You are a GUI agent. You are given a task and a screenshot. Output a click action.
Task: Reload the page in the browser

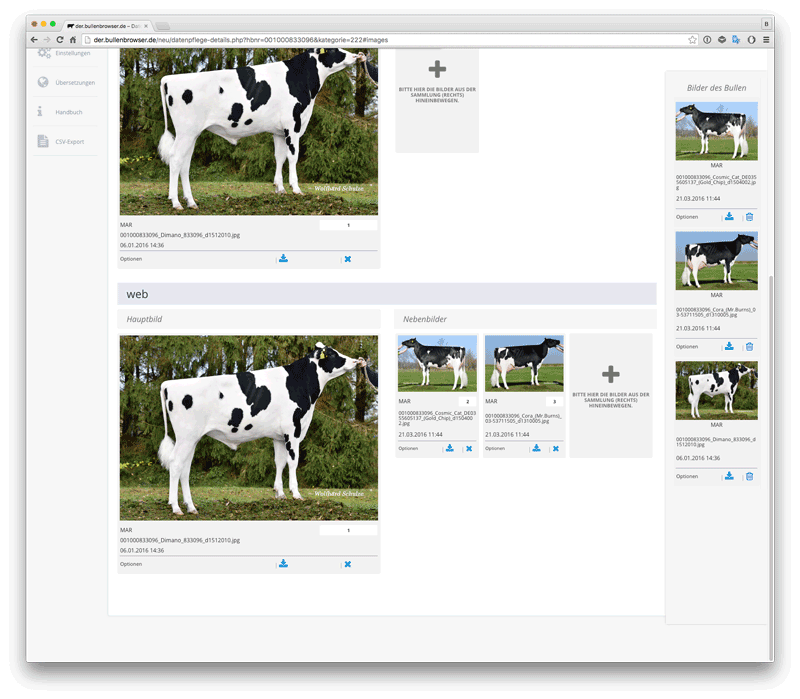click(x=60, y=39)
